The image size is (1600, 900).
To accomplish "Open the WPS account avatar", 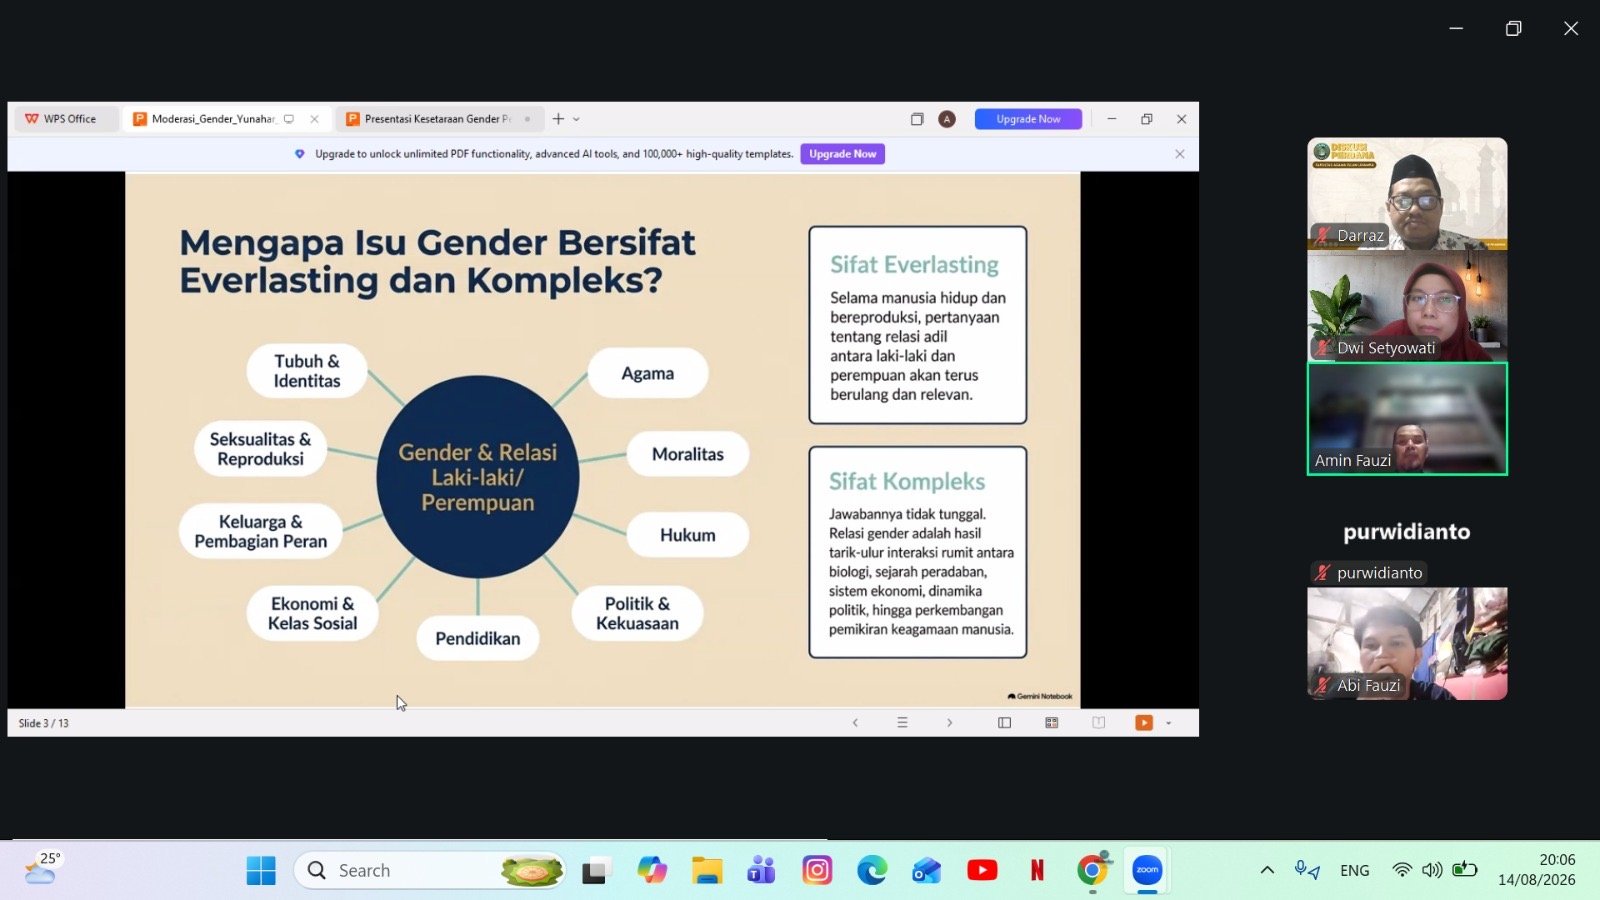I will pos(947,119).
